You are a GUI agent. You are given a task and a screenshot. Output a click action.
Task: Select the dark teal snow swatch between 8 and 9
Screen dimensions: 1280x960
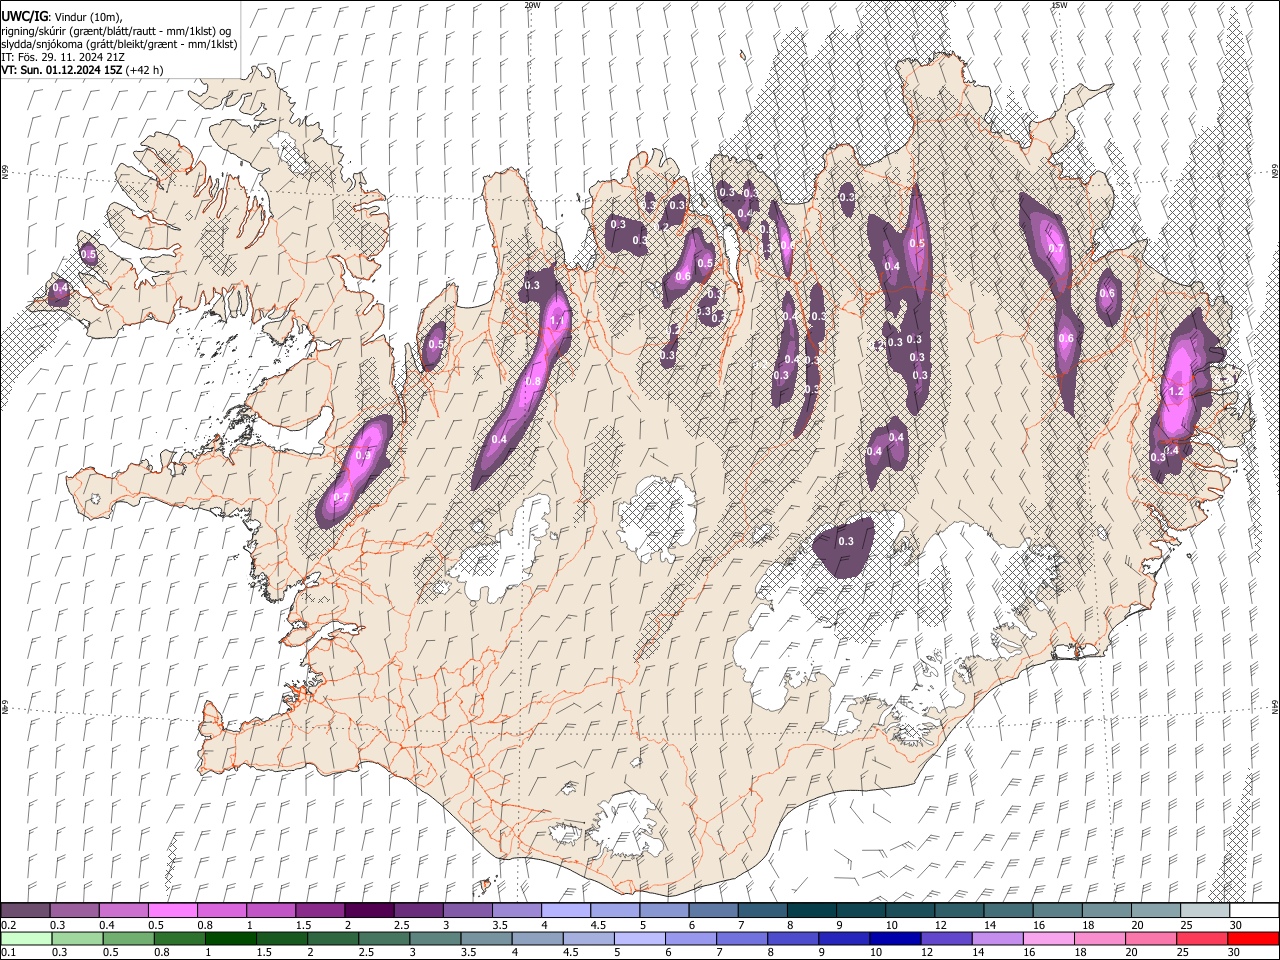(812, 911)
